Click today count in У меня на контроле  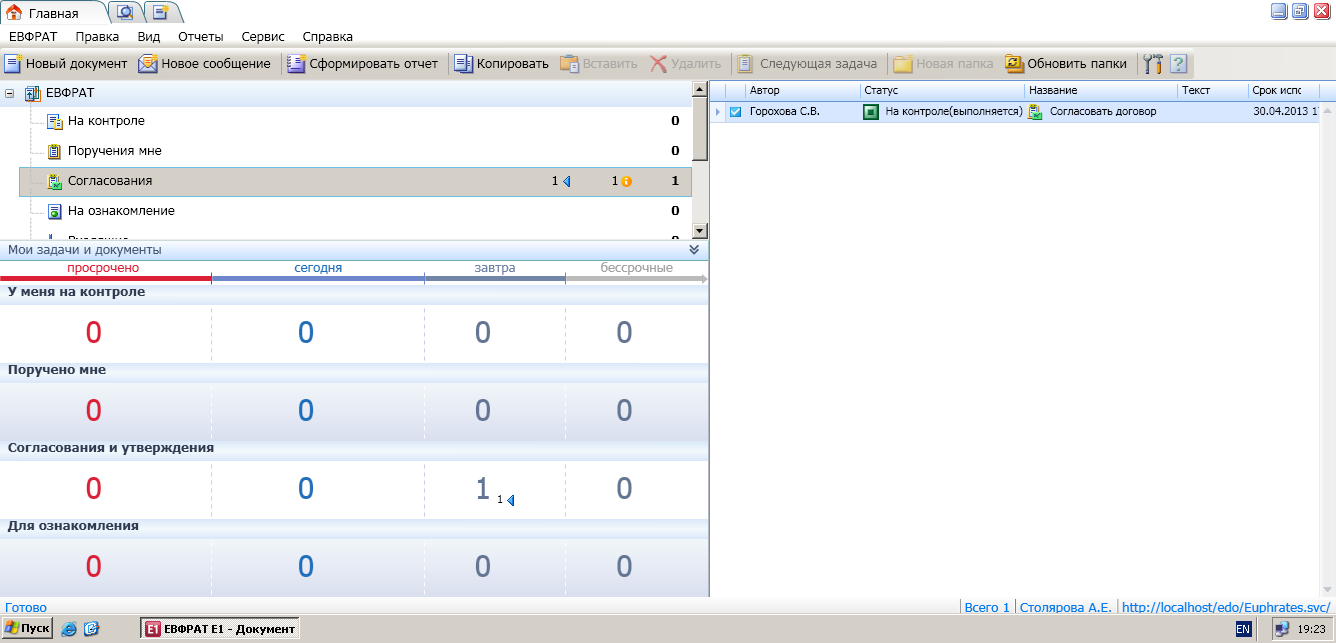click(305, 333)
